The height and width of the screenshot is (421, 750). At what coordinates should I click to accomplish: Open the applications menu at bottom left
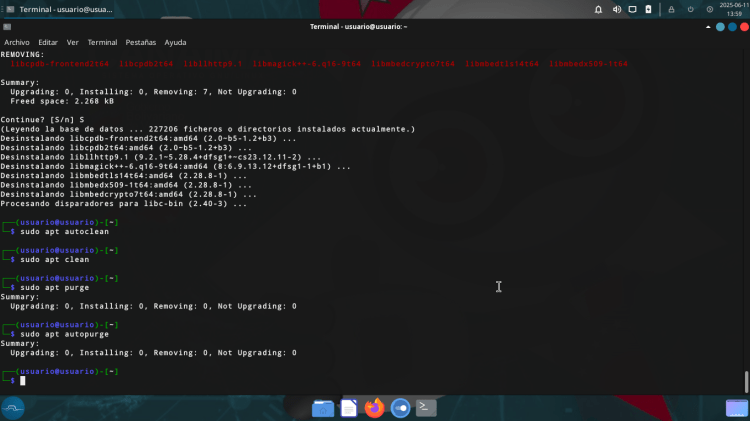coord(13,407)
